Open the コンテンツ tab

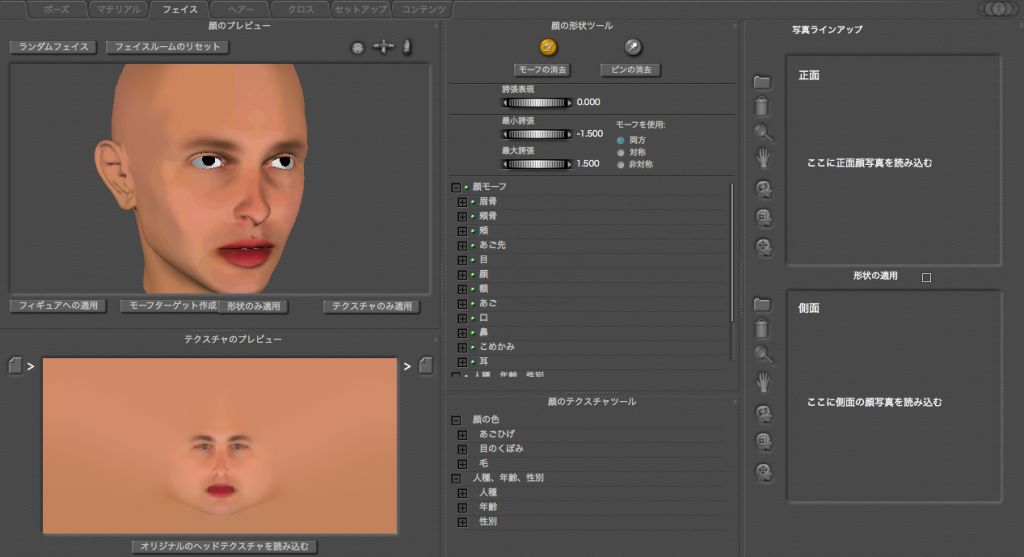[423, 9]
